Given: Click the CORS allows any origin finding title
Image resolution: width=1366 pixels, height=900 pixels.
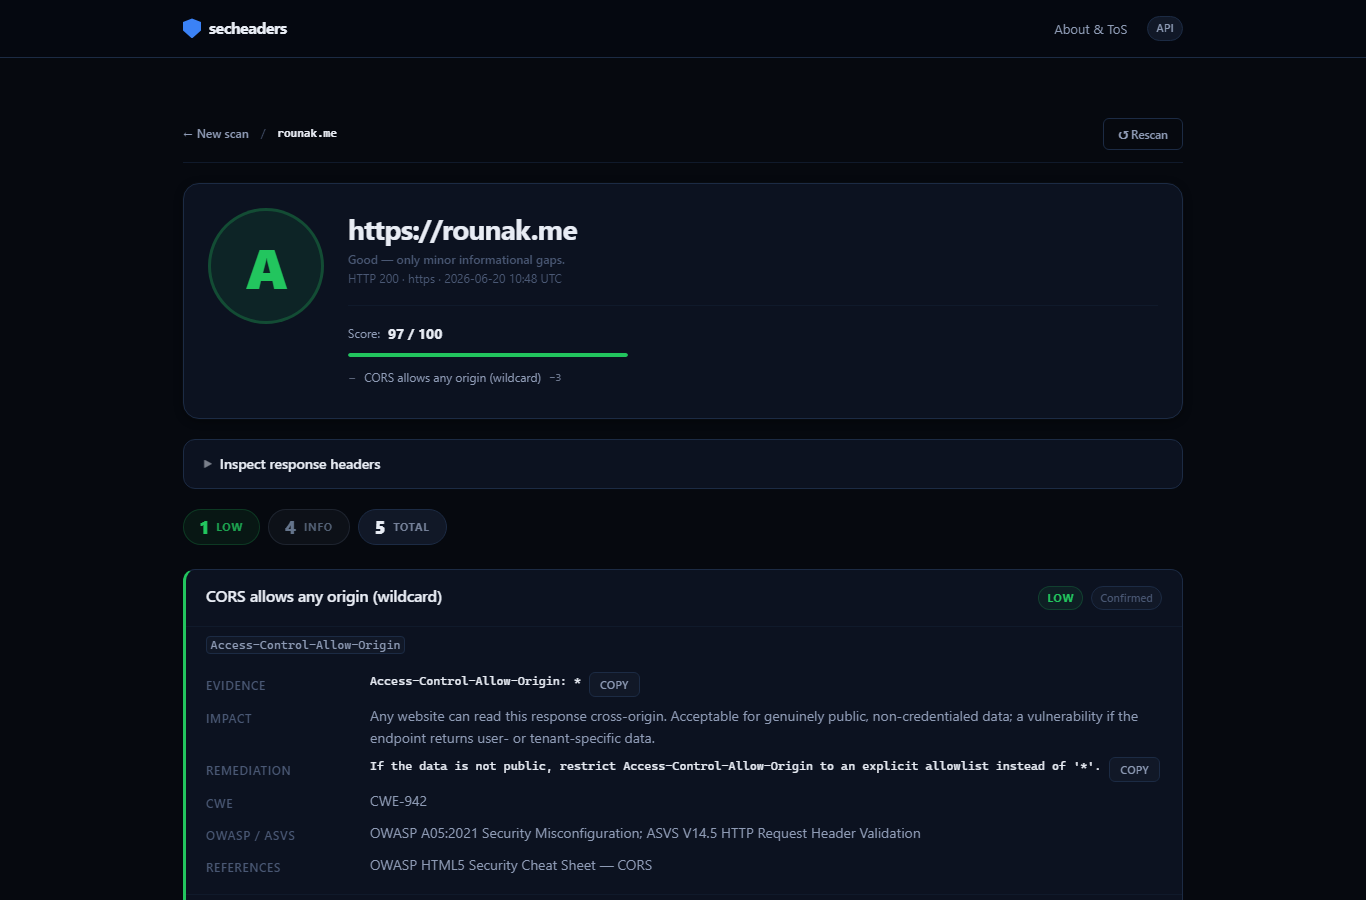Looking at the screenshot, I should (x=324, y=597).
